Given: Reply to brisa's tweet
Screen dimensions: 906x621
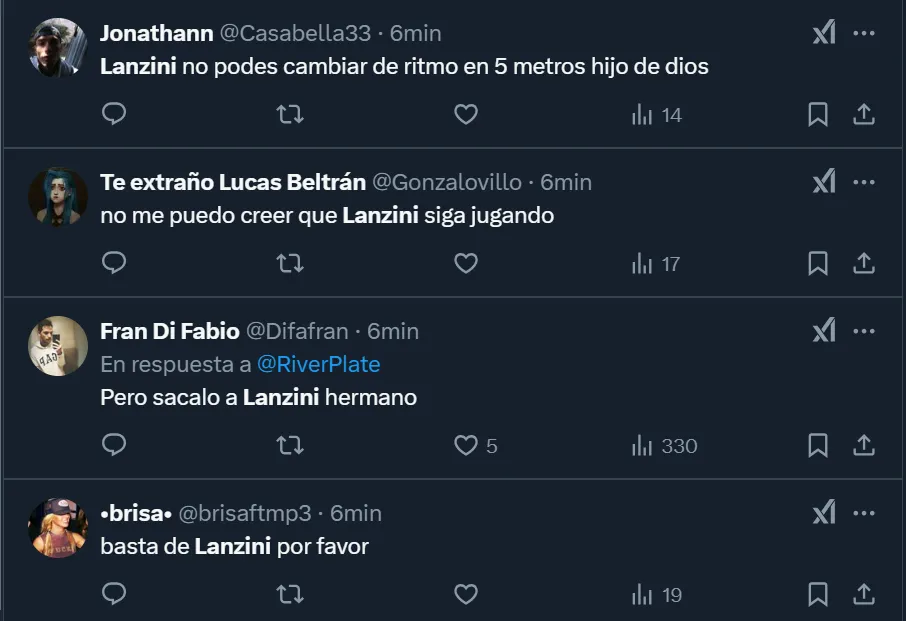Looking at the screenshot, I should click(x=115, y=594).
